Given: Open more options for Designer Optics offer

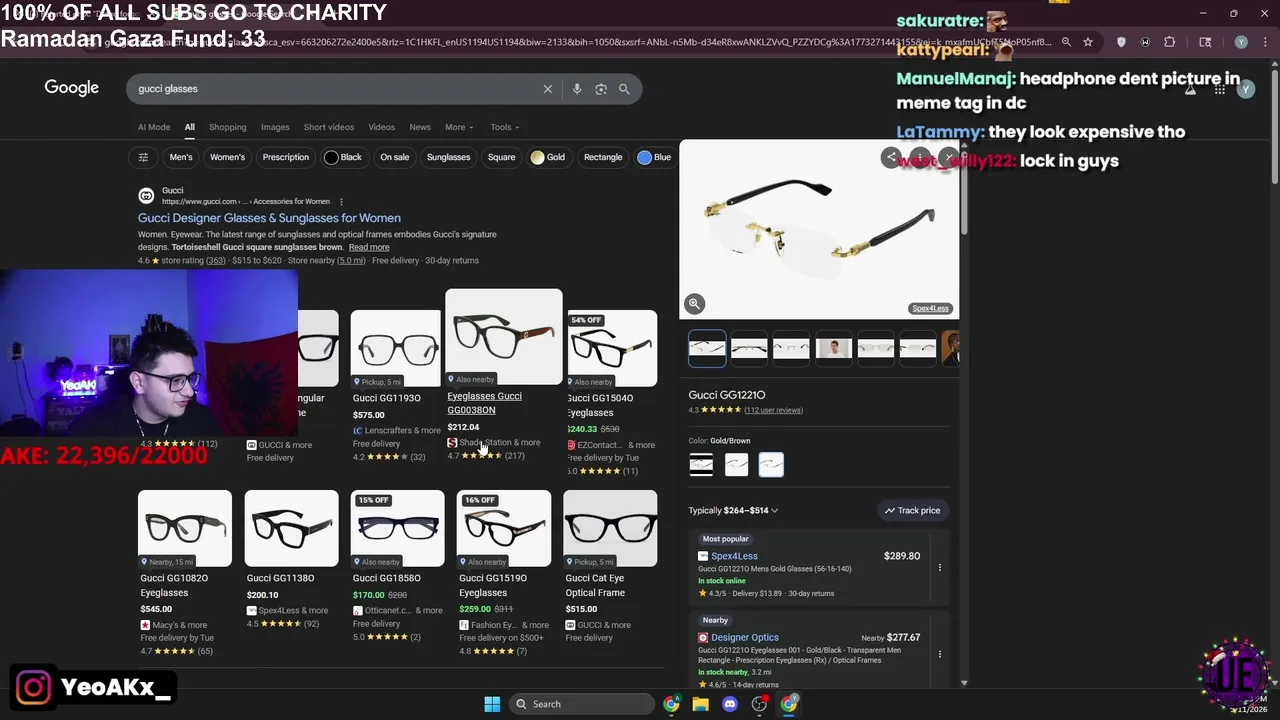Looking at the screenshot, I should tap(939, 654).
